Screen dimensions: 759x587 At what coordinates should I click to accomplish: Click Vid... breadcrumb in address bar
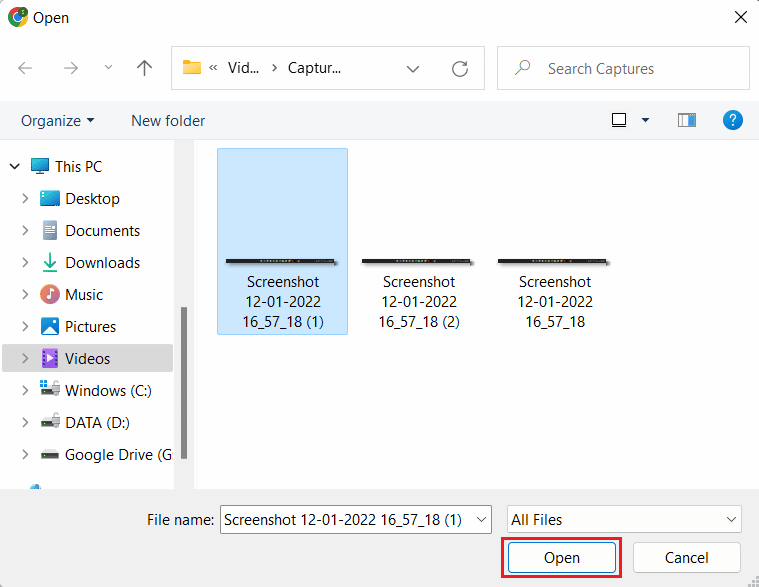(x=243, y=68)
